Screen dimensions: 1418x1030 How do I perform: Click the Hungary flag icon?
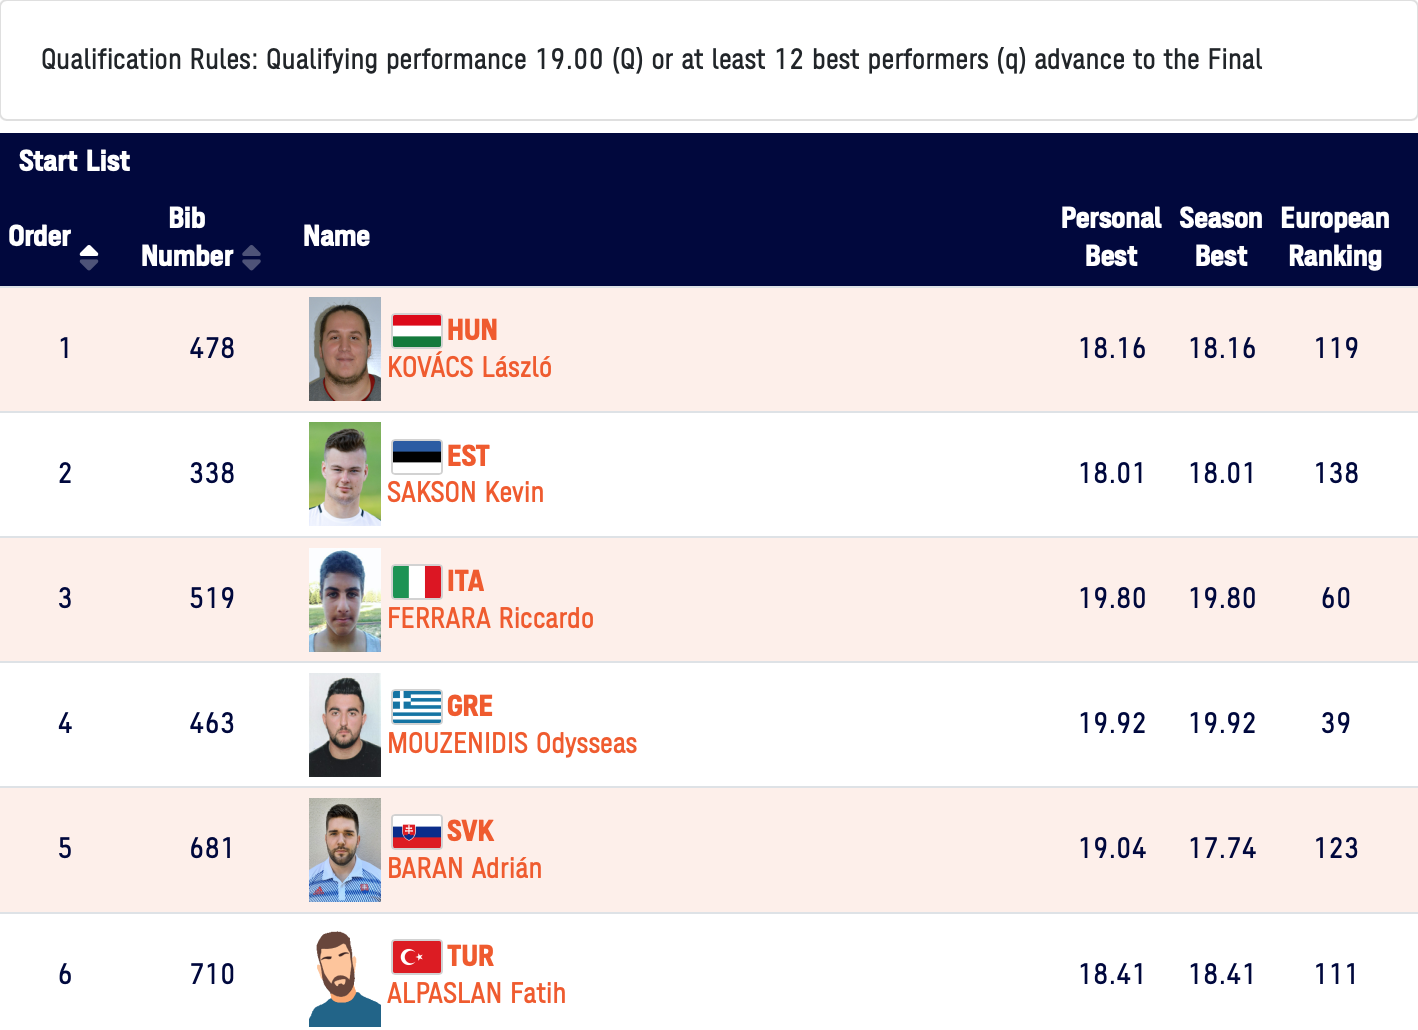tap(416, 331)
